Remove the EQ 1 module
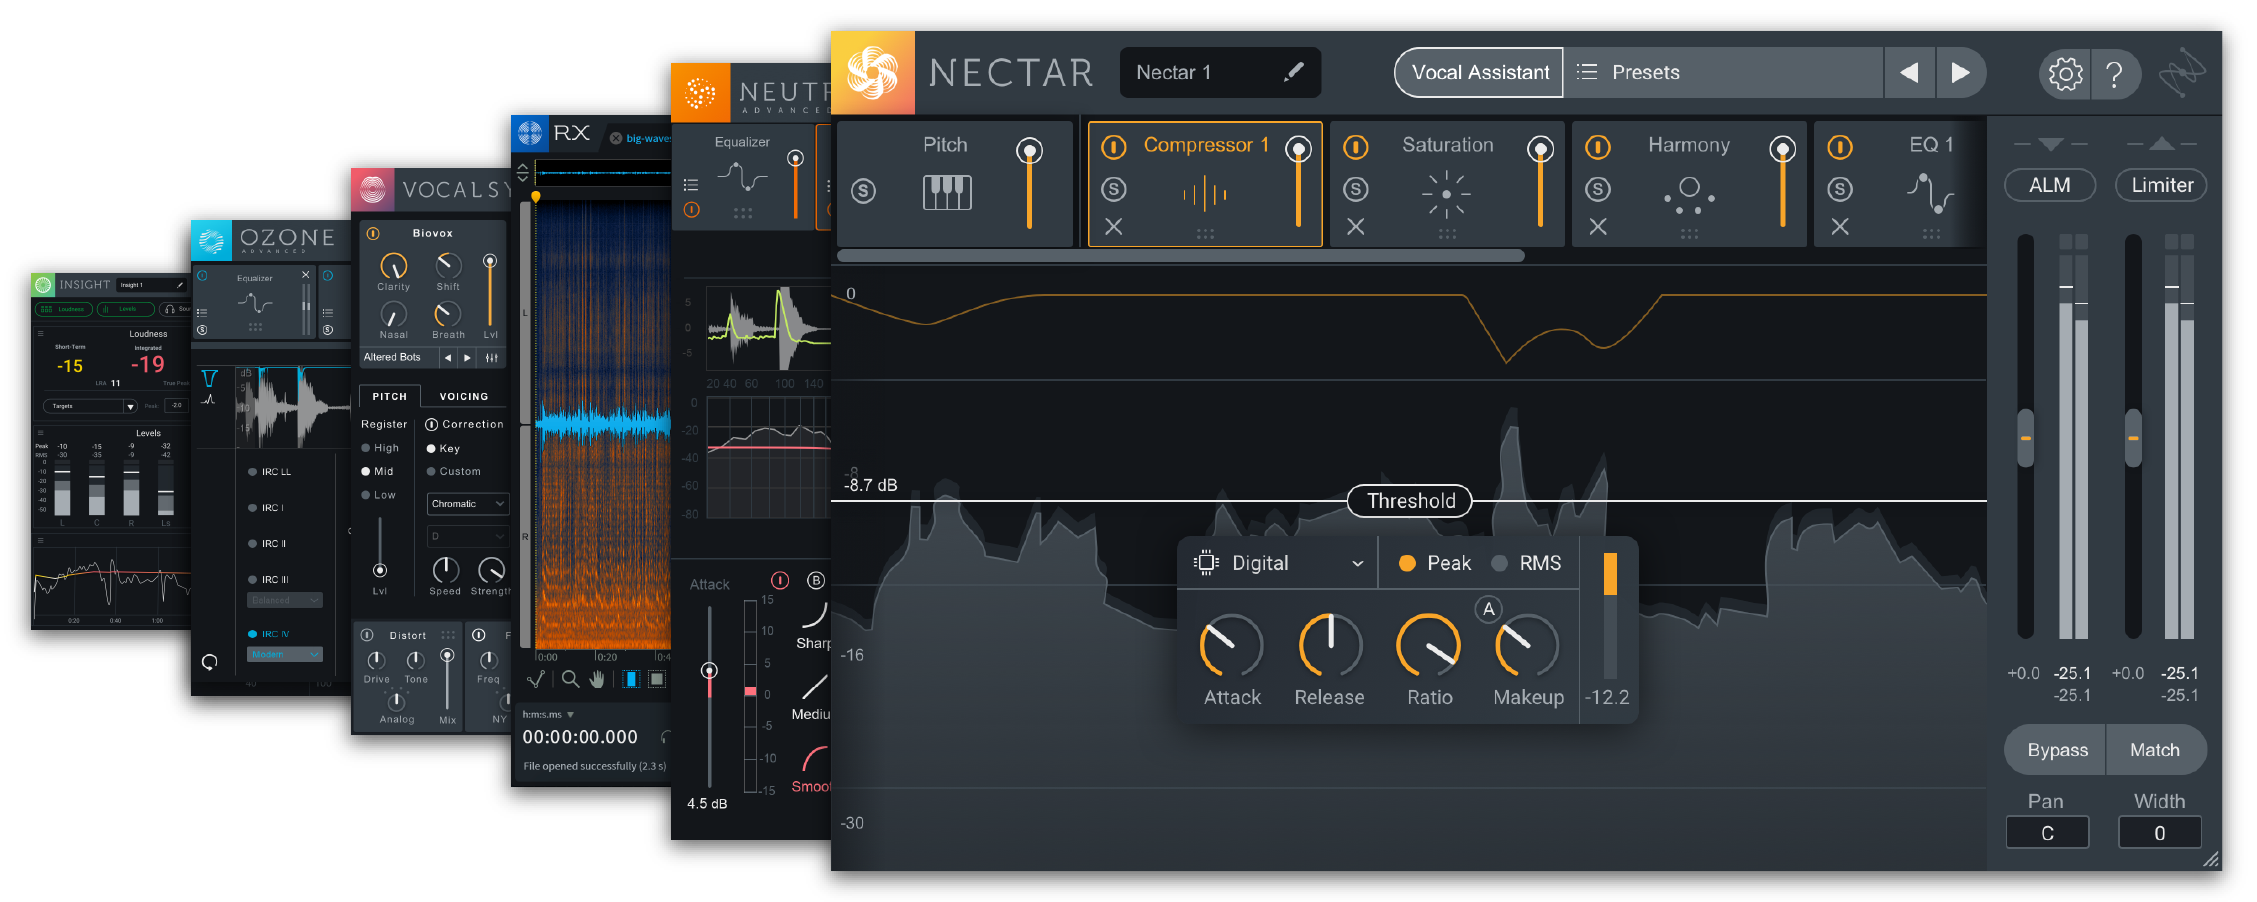Image resolution: width=2257 pixels, height=902 pixels. [1840, 227]
